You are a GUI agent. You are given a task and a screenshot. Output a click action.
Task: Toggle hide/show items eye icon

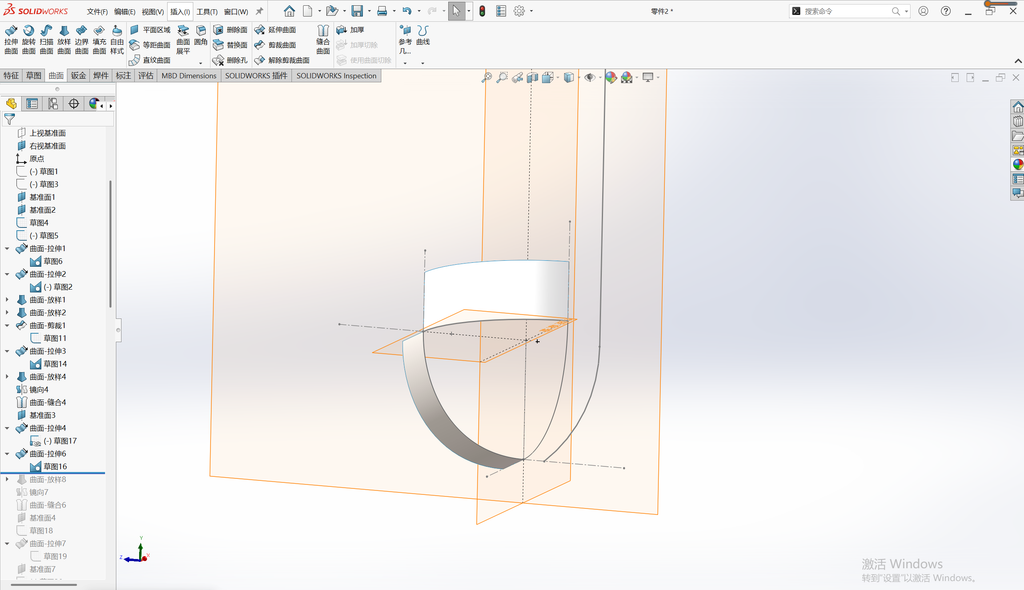(x=589, y=77)
